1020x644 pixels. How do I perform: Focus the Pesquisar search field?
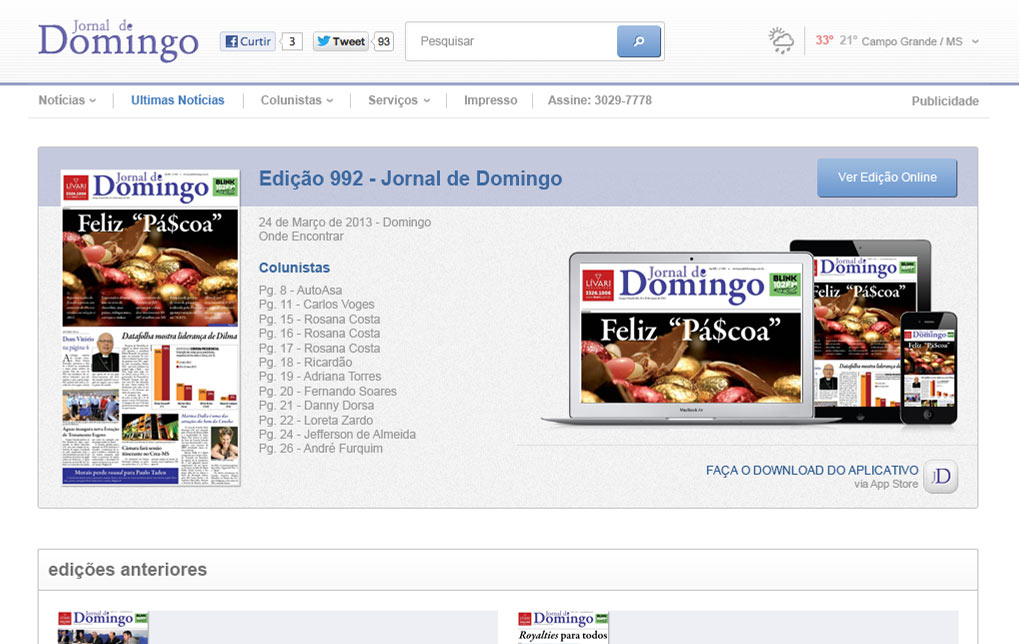[511, 41]
